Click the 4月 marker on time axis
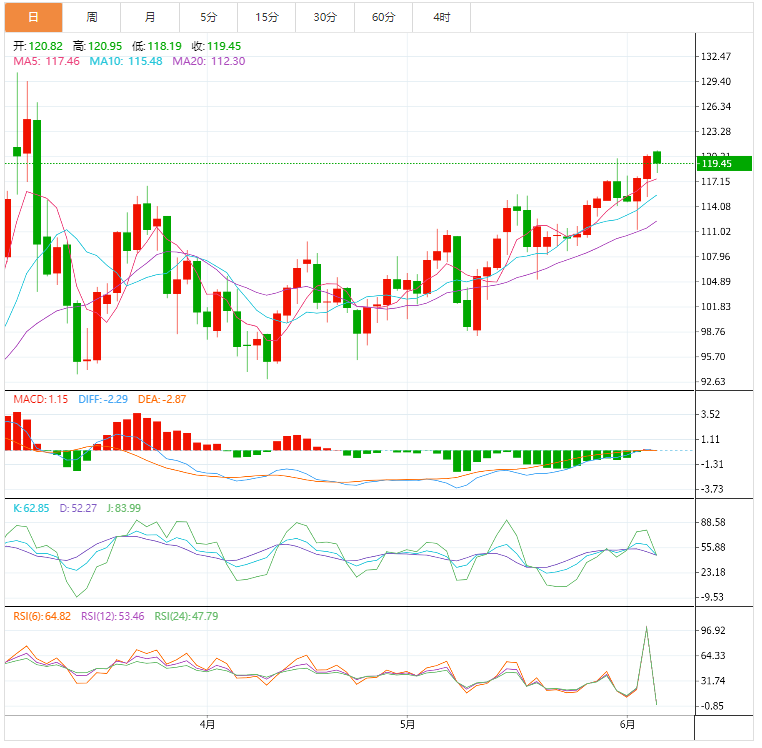The image size is (762, 748). point(208,723)
